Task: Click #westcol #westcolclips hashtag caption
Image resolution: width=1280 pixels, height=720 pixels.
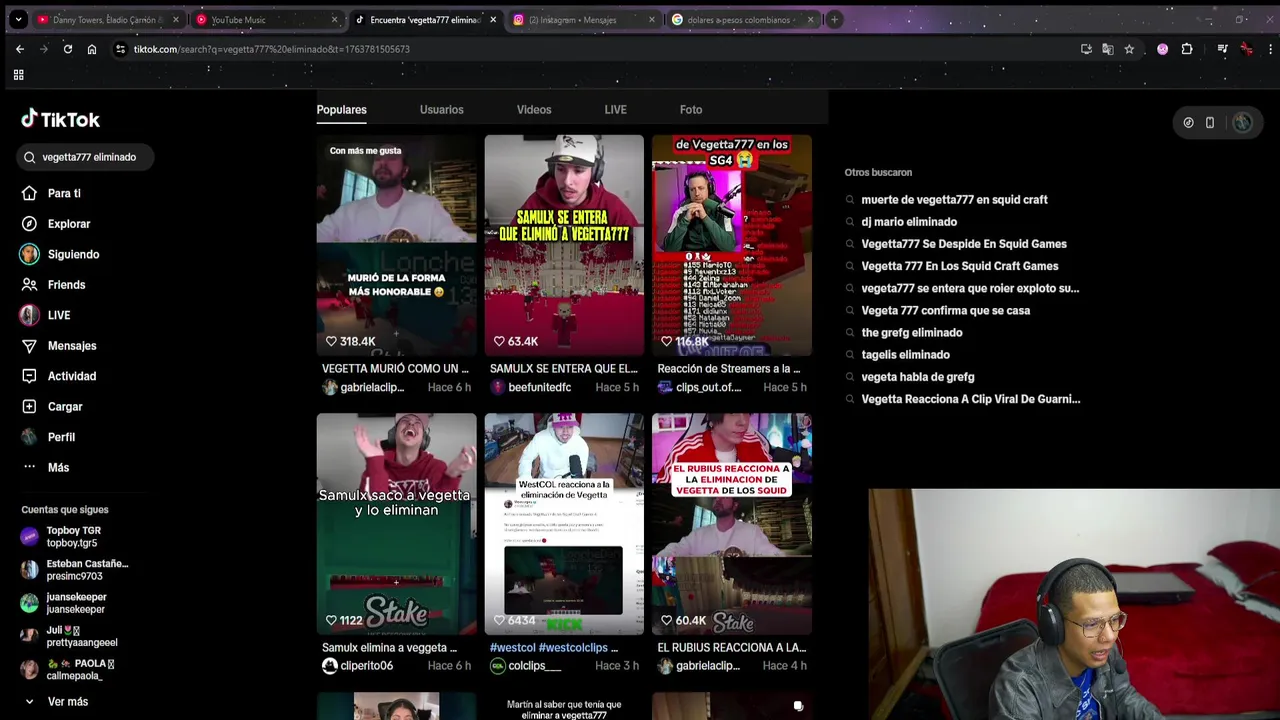Action: (554, 648)
